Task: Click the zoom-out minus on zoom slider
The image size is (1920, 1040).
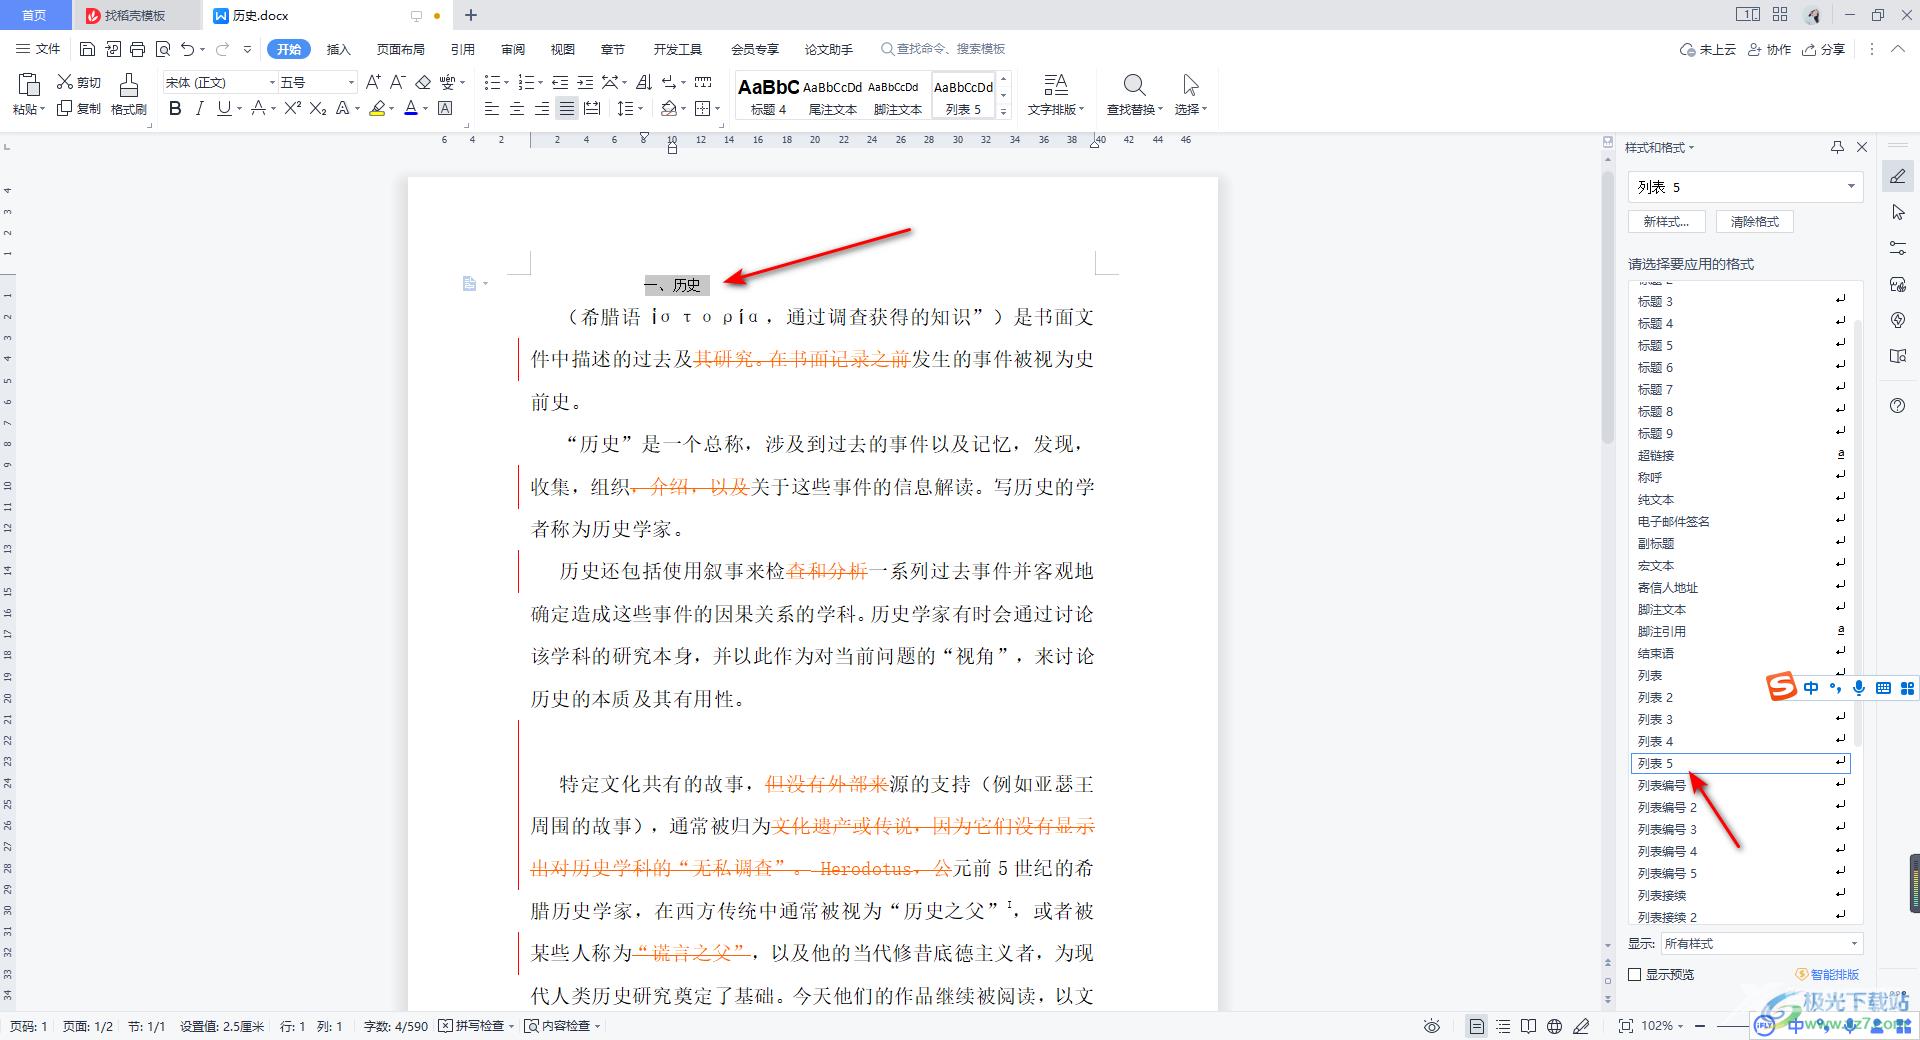Action: (1701, 1026)
